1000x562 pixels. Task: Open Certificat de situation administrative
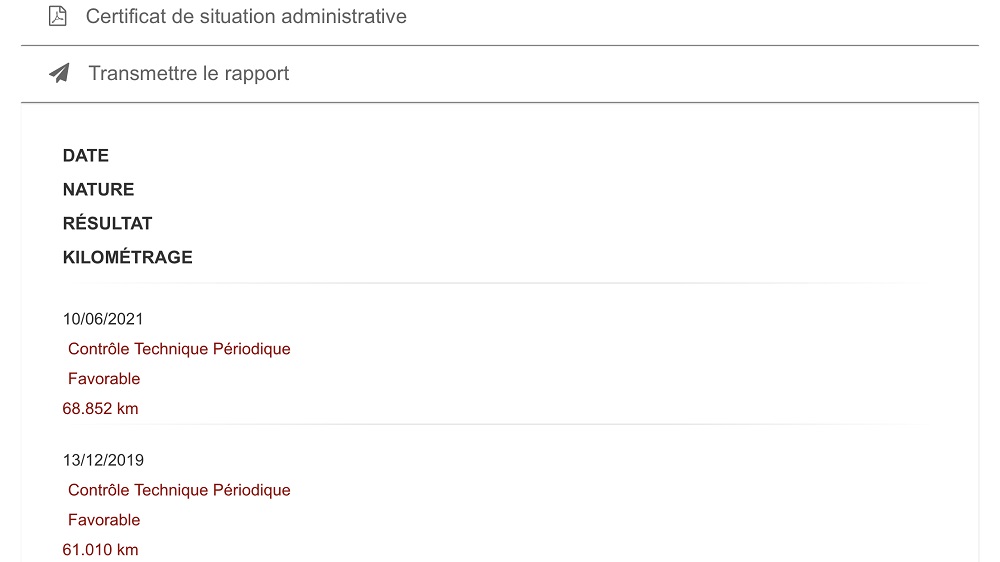pyautogui.click(x=246, y=16)
